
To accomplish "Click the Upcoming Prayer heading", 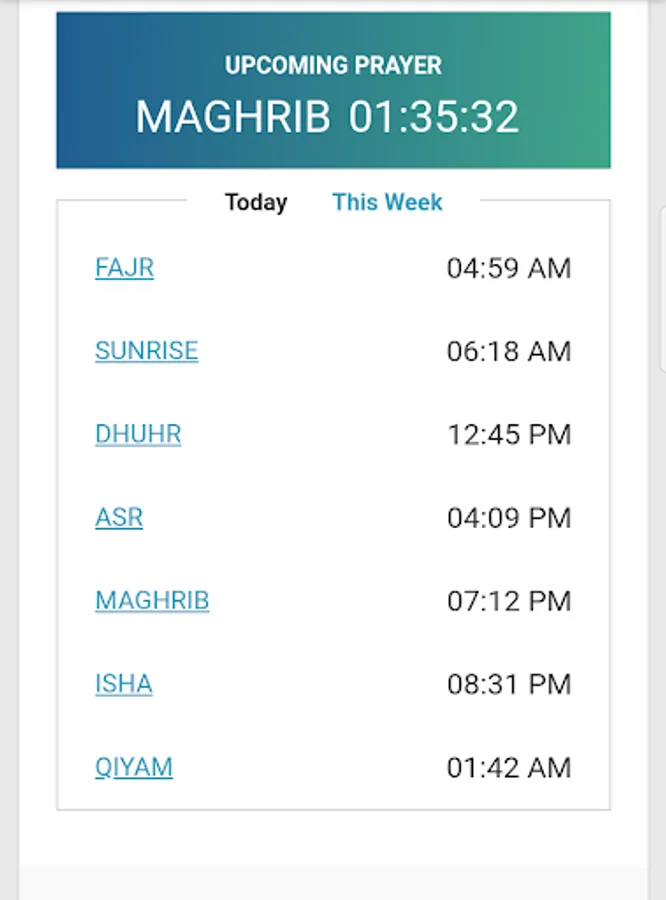I will pos(333,66).
